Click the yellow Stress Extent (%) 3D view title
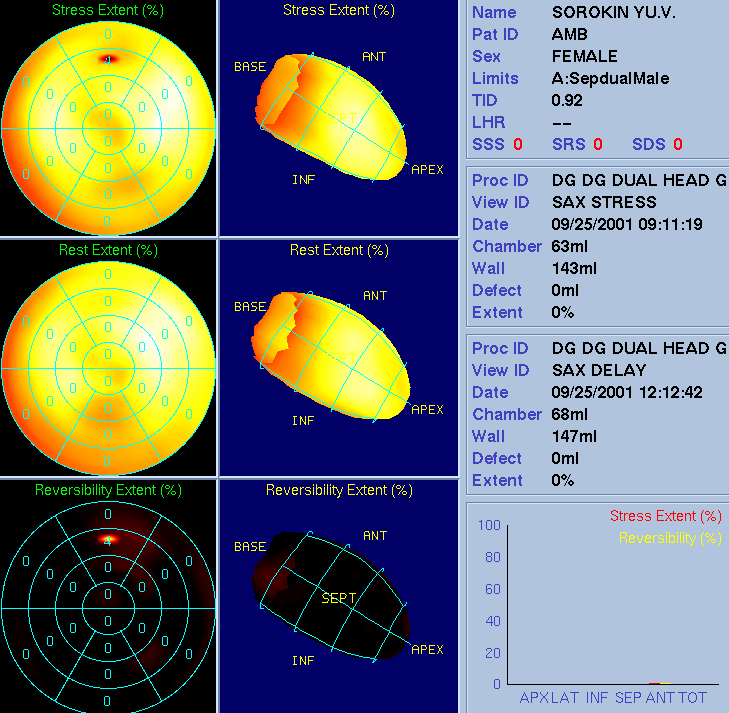Image resolution: width=729 pixels, height=713 pixels. point(339,10)
